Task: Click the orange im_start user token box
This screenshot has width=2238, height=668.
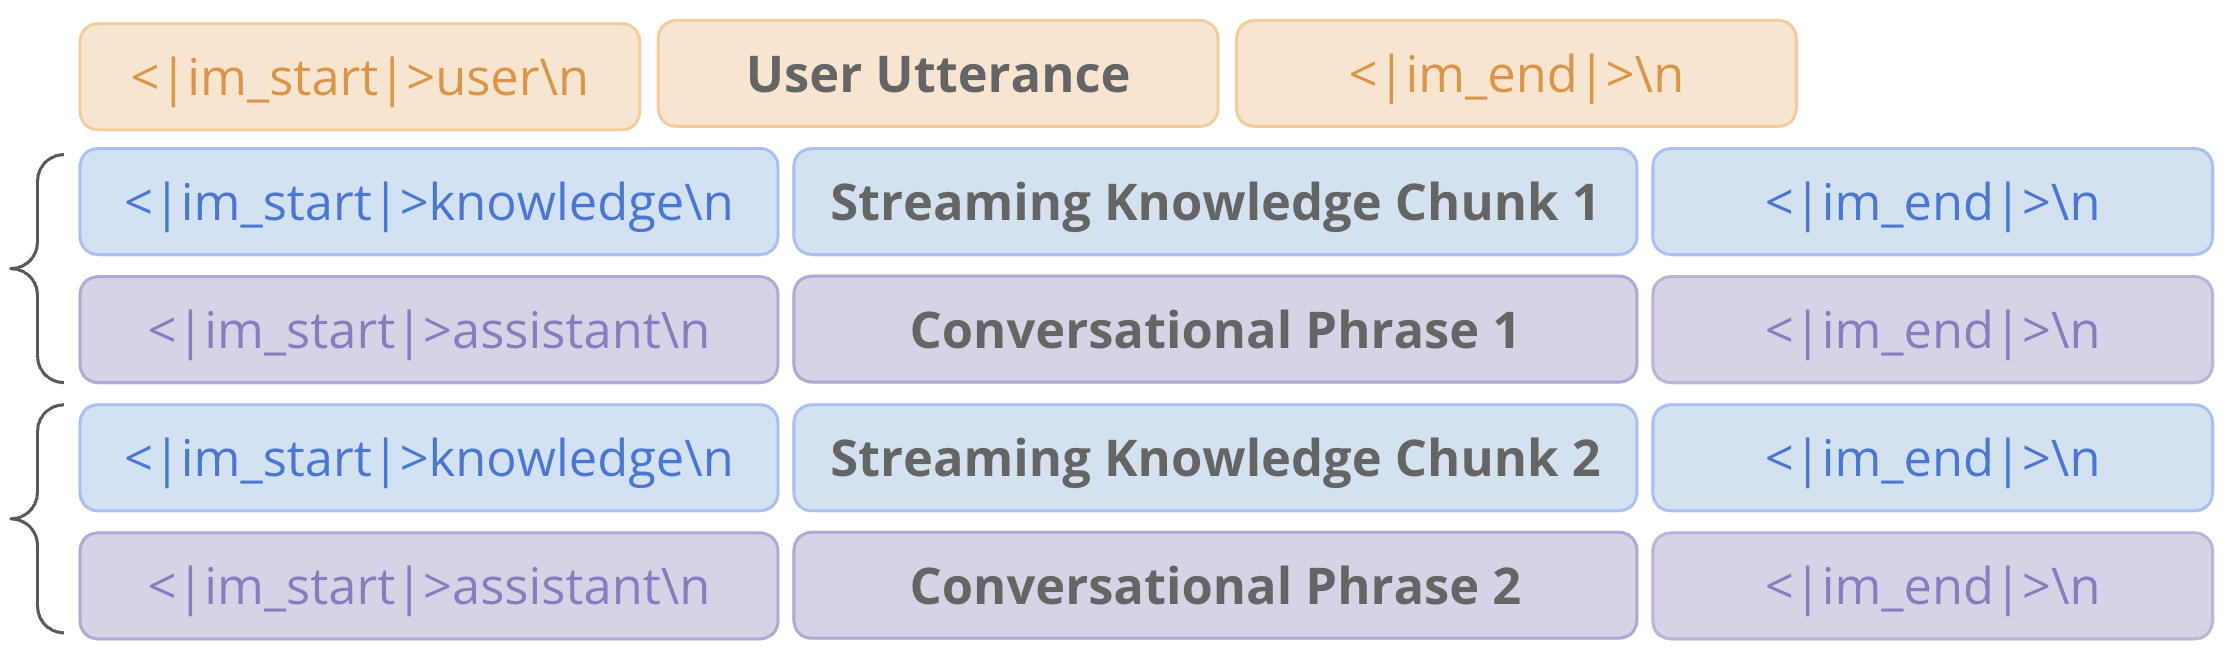Action: pos(359,77)
